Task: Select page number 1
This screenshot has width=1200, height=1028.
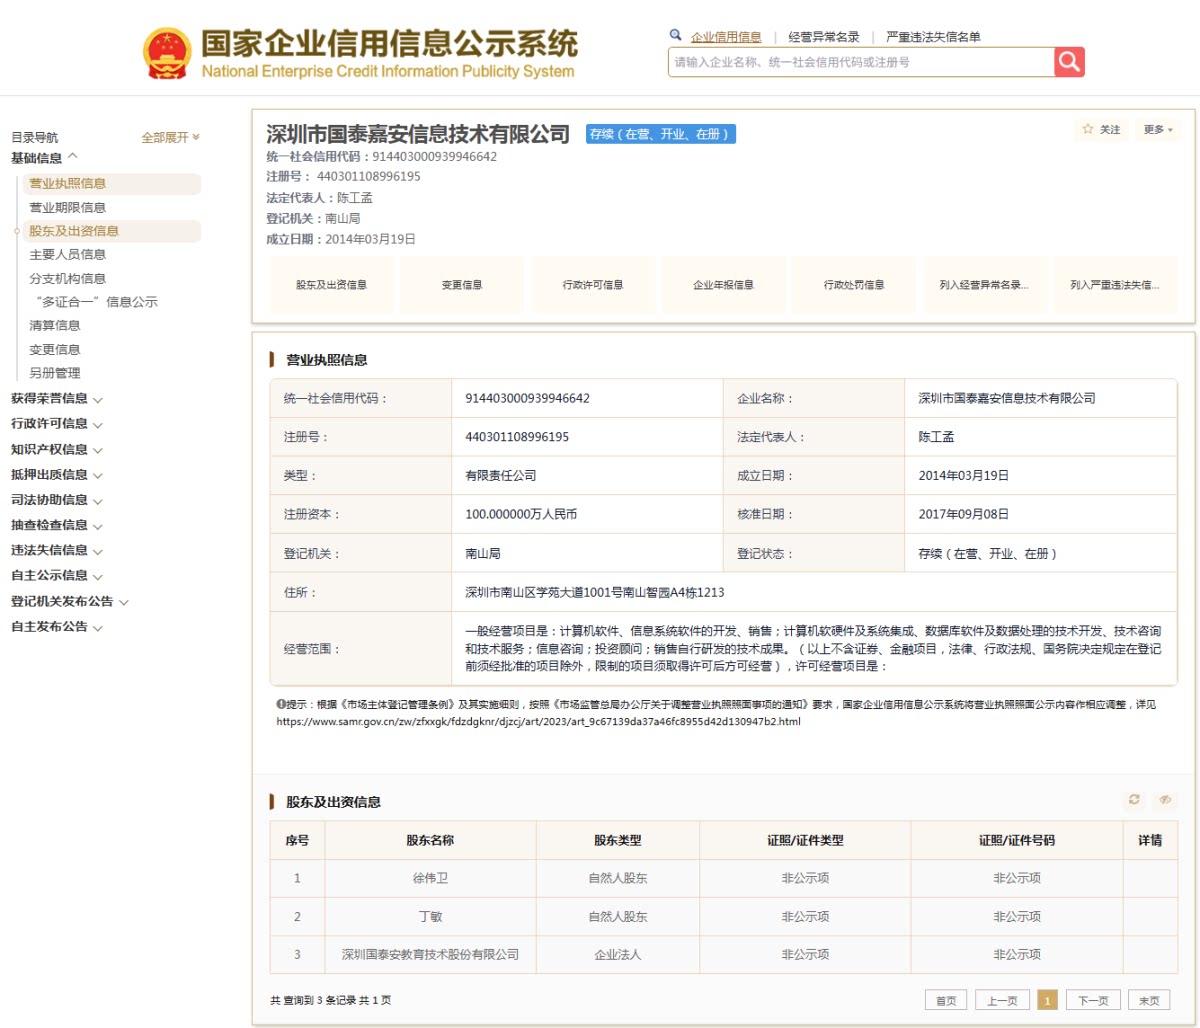Action: point(1048,1000)
